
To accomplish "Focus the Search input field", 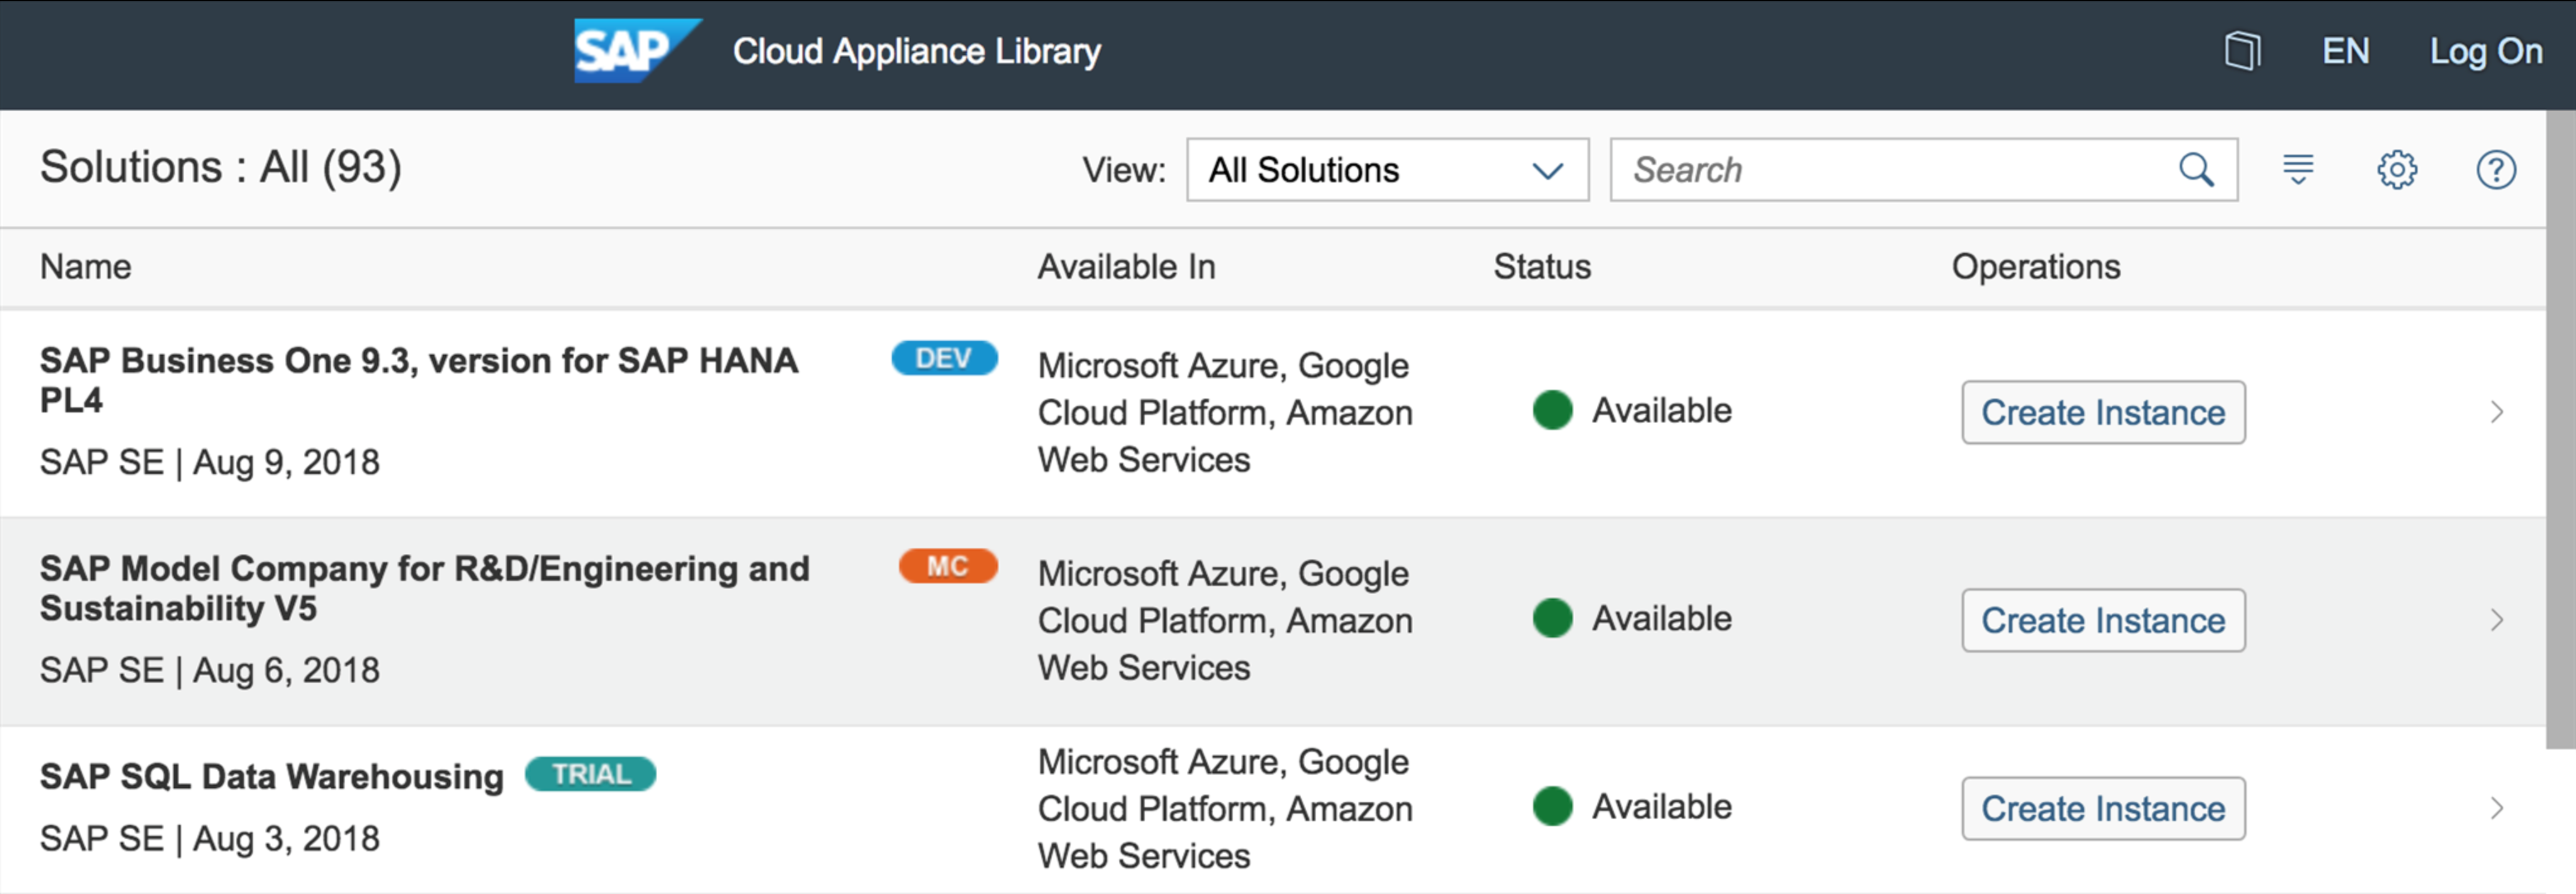I will (1923, 170).
